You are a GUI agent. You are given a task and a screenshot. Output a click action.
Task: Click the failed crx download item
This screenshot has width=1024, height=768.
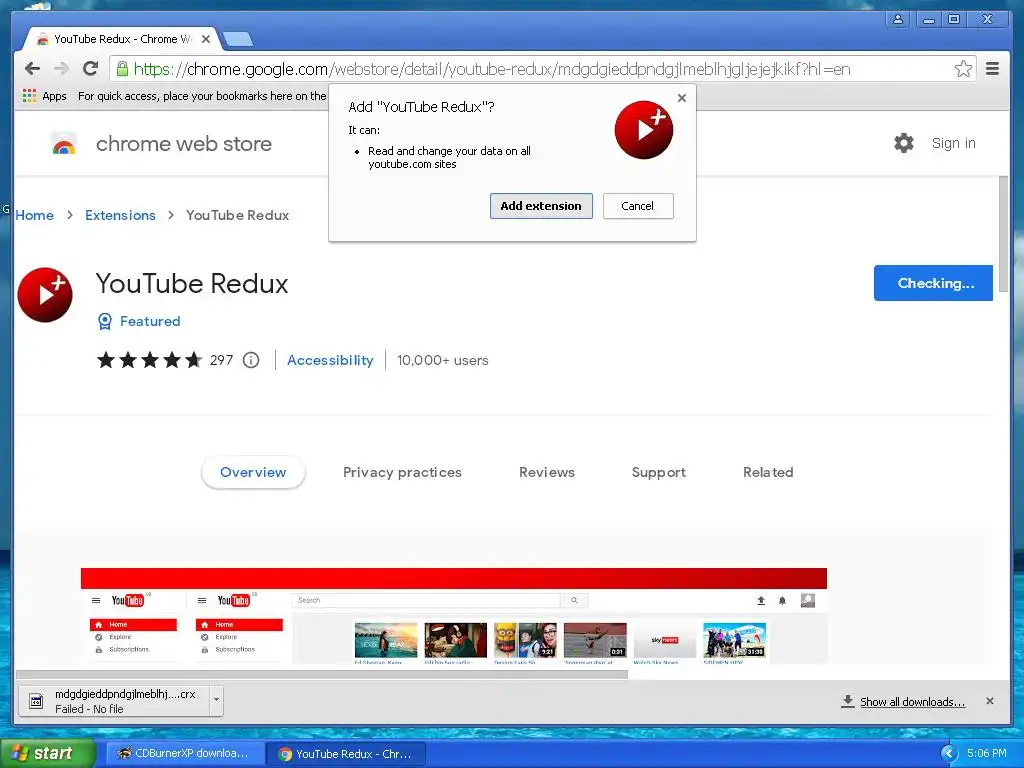click(x=121, y=701)
